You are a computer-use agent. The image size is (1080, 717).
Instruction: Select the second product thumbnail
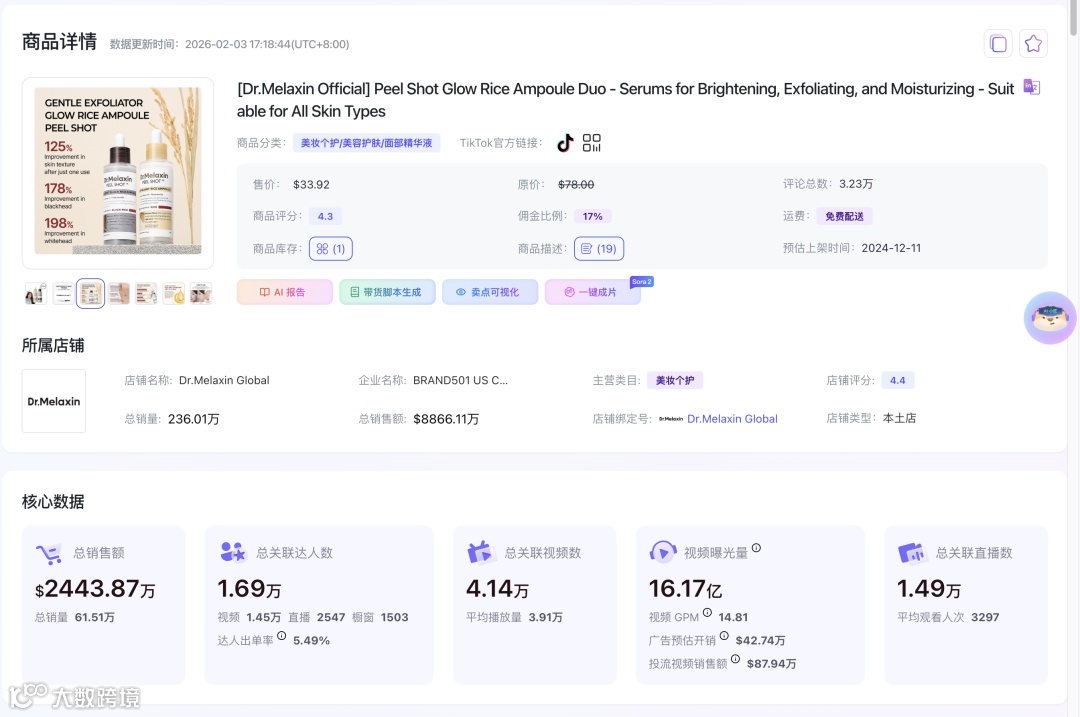[x=63, y=294]
